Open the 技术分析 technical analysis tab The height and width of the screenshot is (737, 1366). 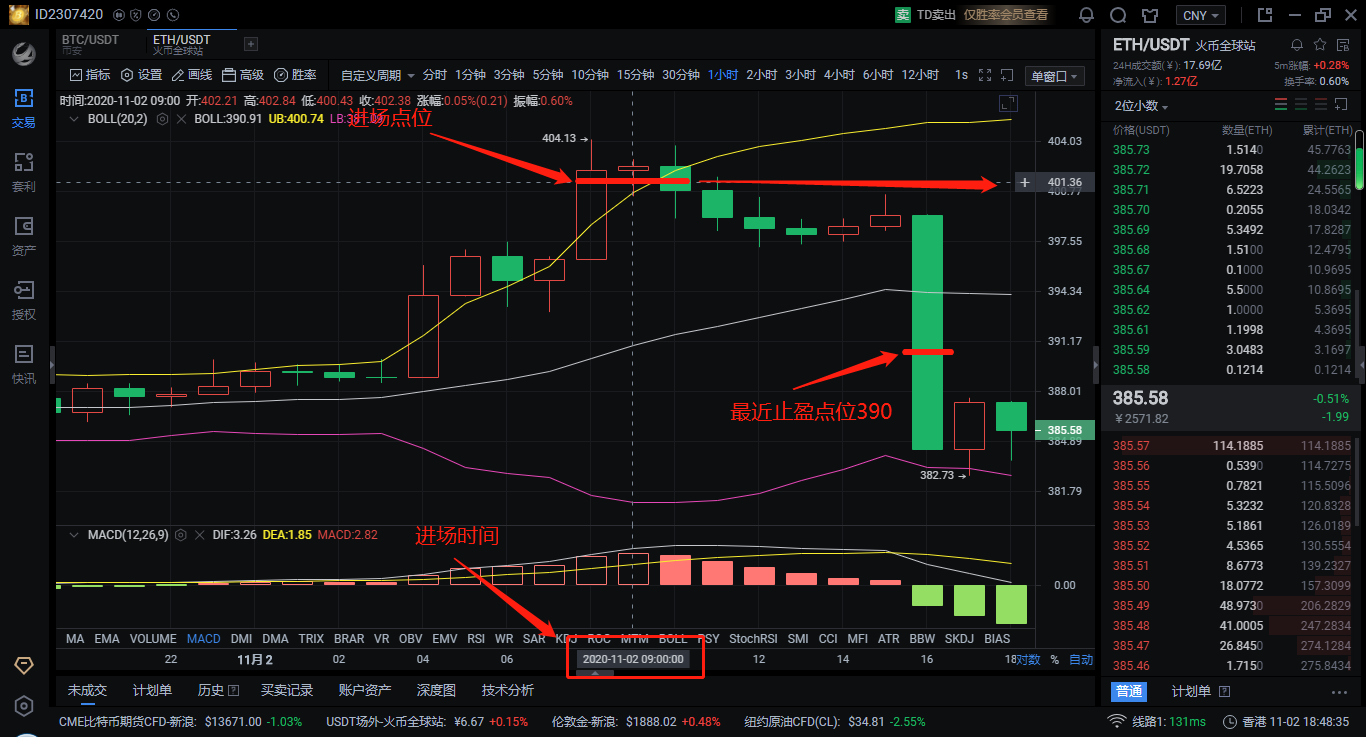(x=508, y=690)
